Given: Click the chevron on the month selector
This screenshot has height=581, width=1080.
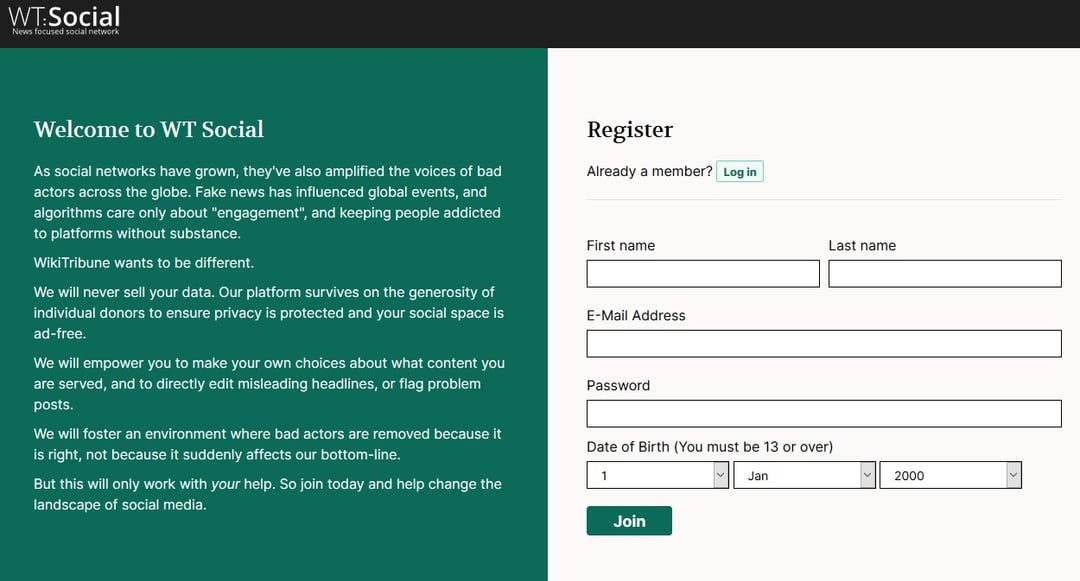Looking at the screenshot, I should [x=866, y=474].
